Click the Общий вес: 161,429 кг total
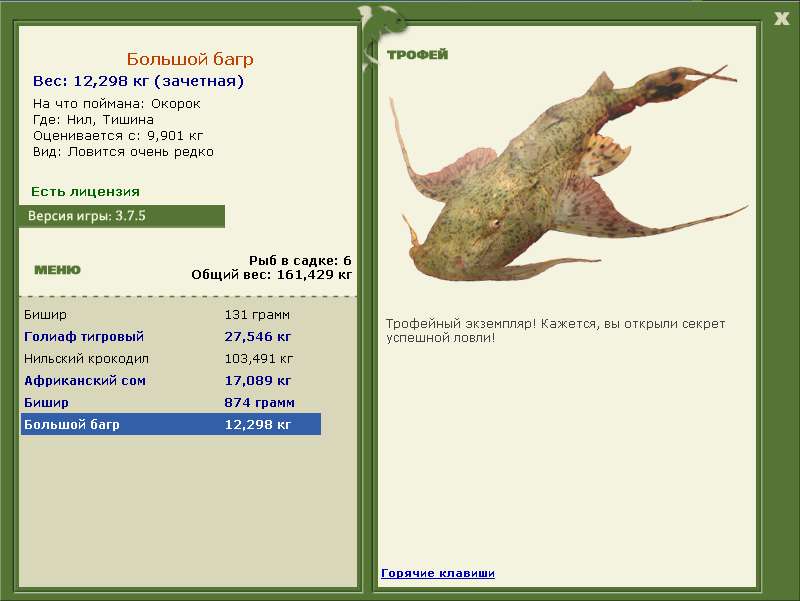The width and height of the screenshot is (800, 601). [272, 273]
